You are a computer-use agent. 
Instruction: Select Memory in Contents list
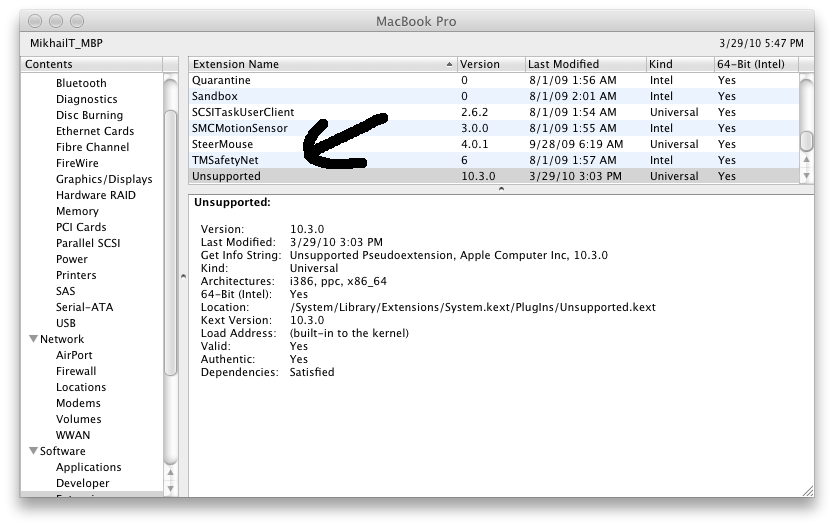[x=77, y=211]
